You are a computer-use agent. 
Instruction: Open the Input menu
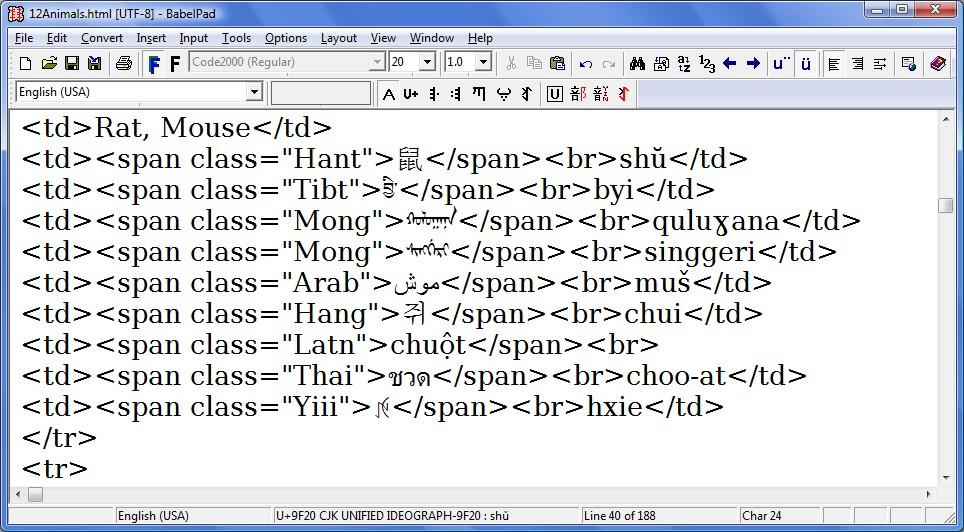pyautogui.click(x=194, y=38)
